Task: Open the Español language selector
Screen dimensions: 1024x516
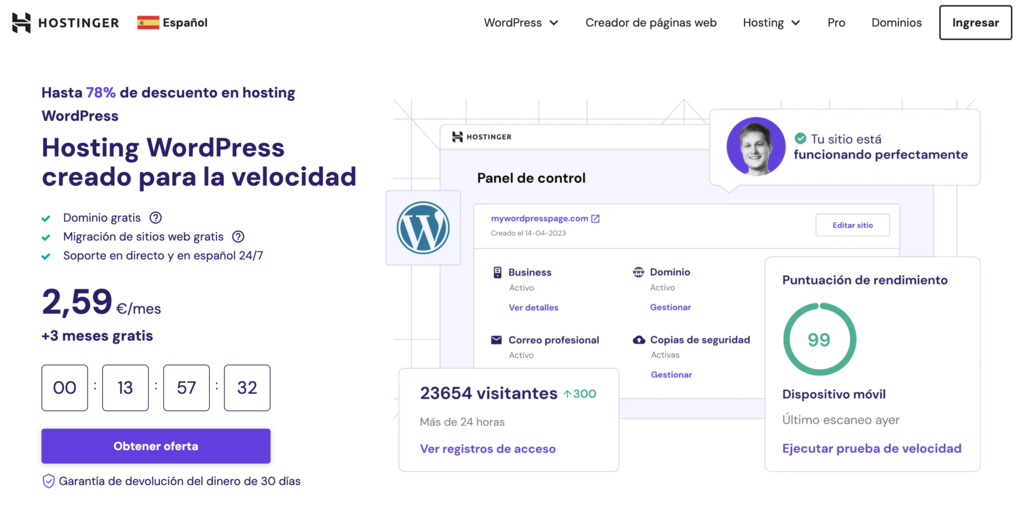Action: click(x=184, y=22)
